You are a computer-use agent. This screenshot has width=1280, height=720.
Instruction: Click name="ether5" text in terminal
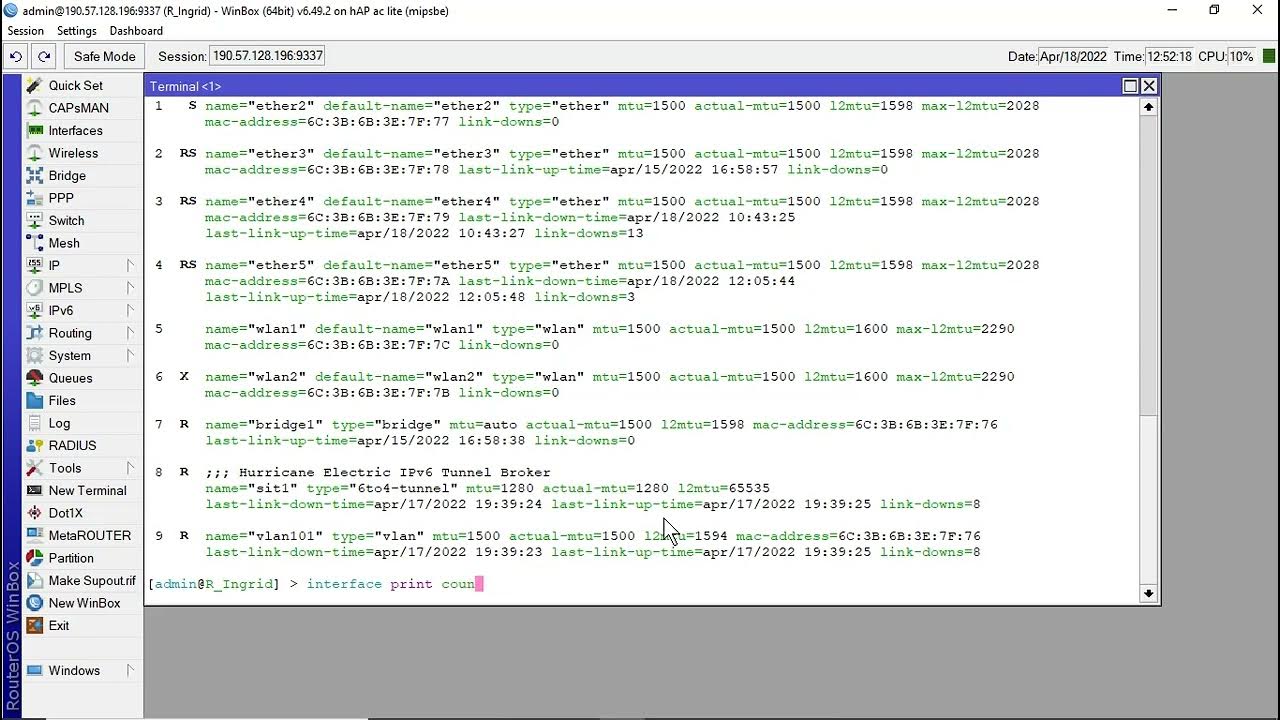(260, 265)
